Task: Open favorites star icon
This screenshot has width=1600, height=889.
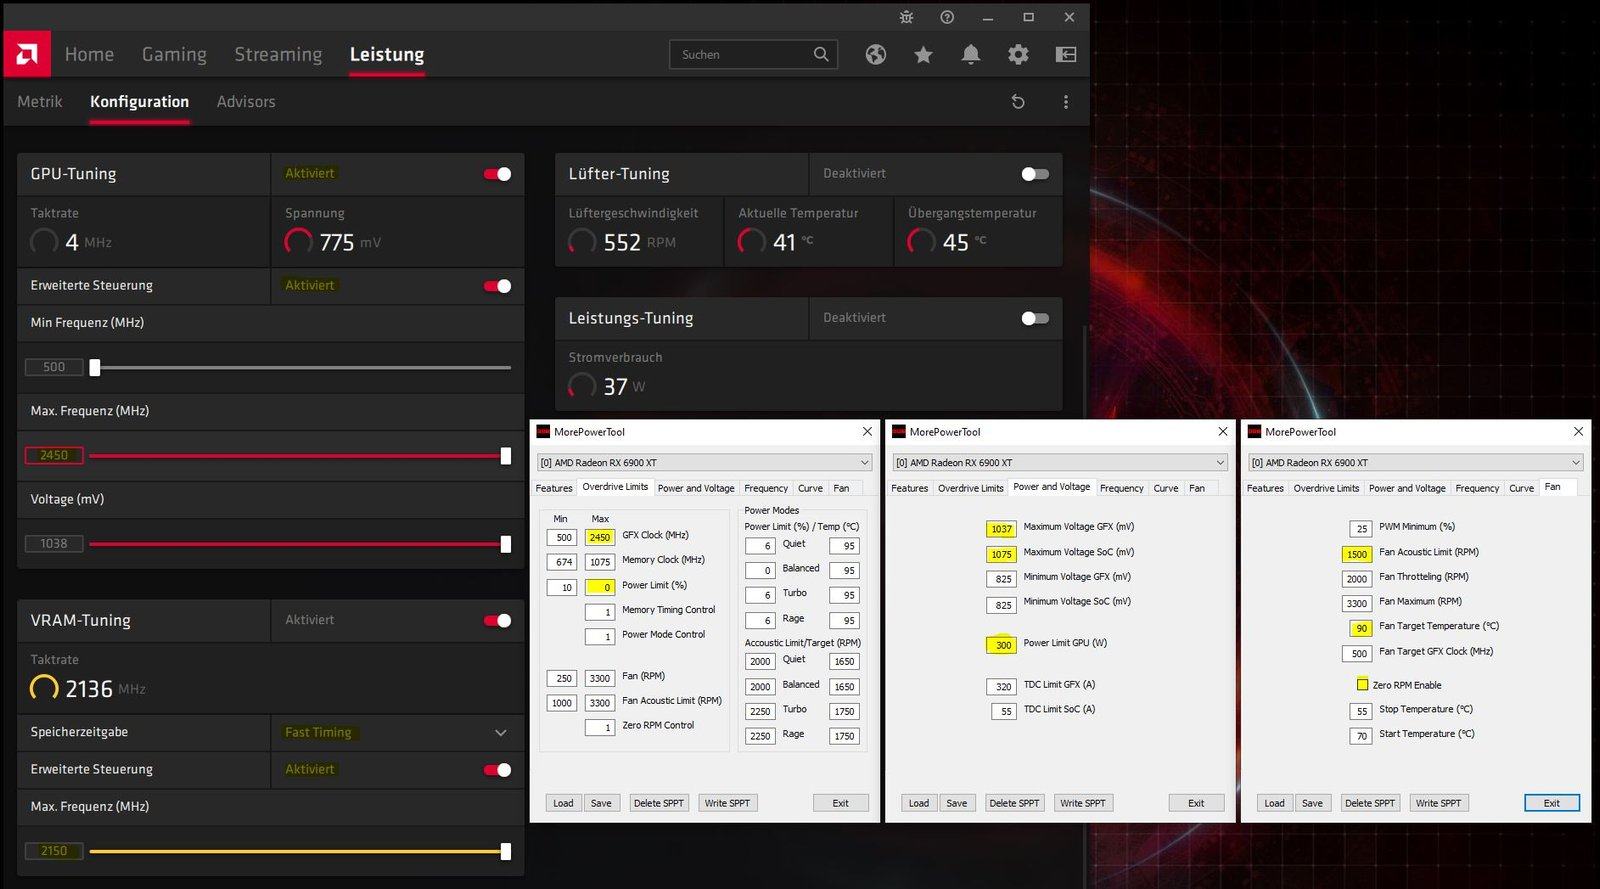Action: (923, 54)
